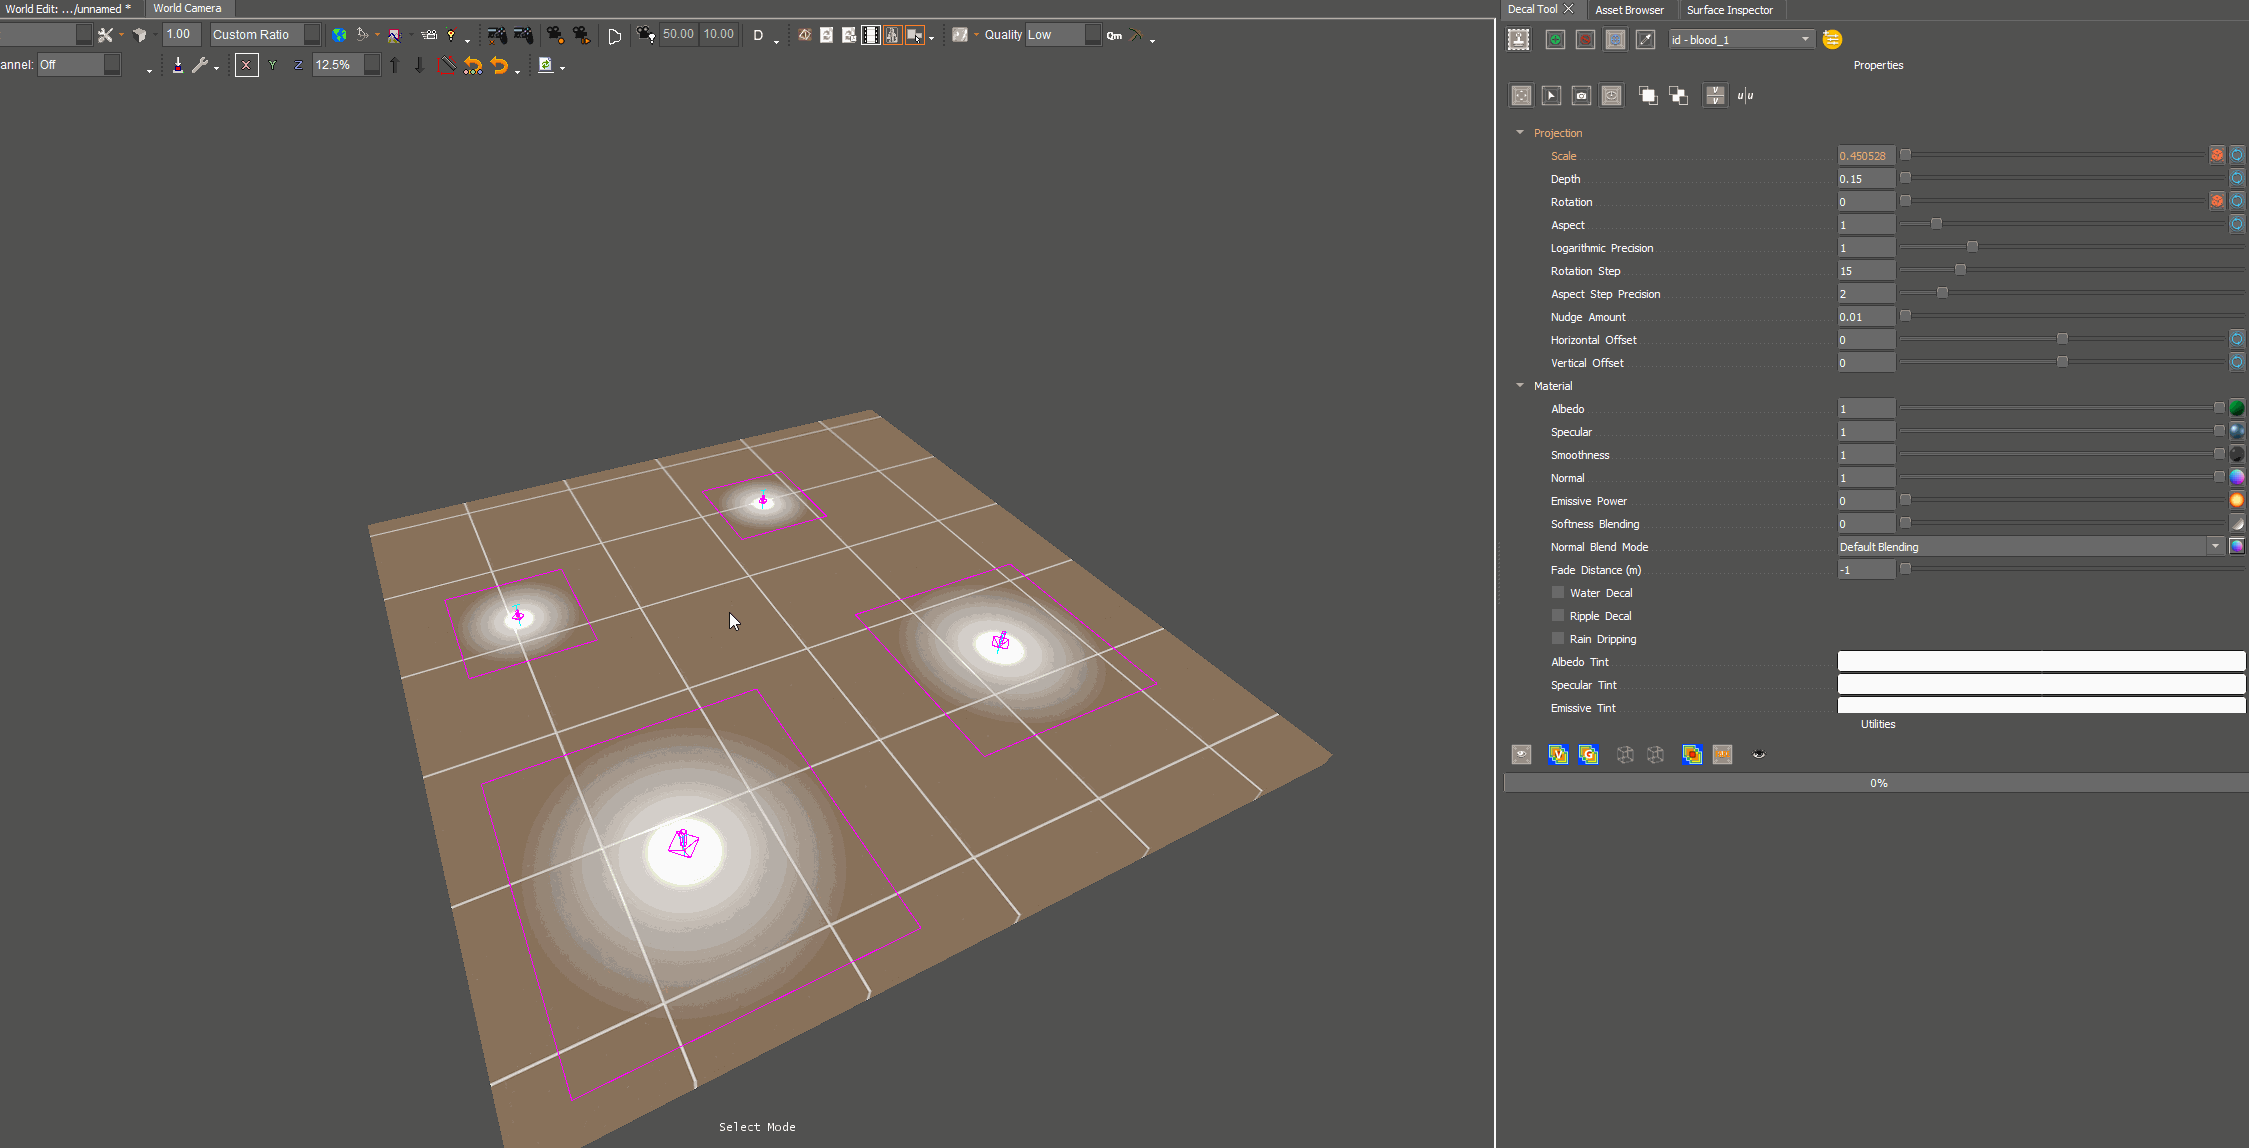
Task: Click the wrench tool icon in toolbar
Action: 200,65
